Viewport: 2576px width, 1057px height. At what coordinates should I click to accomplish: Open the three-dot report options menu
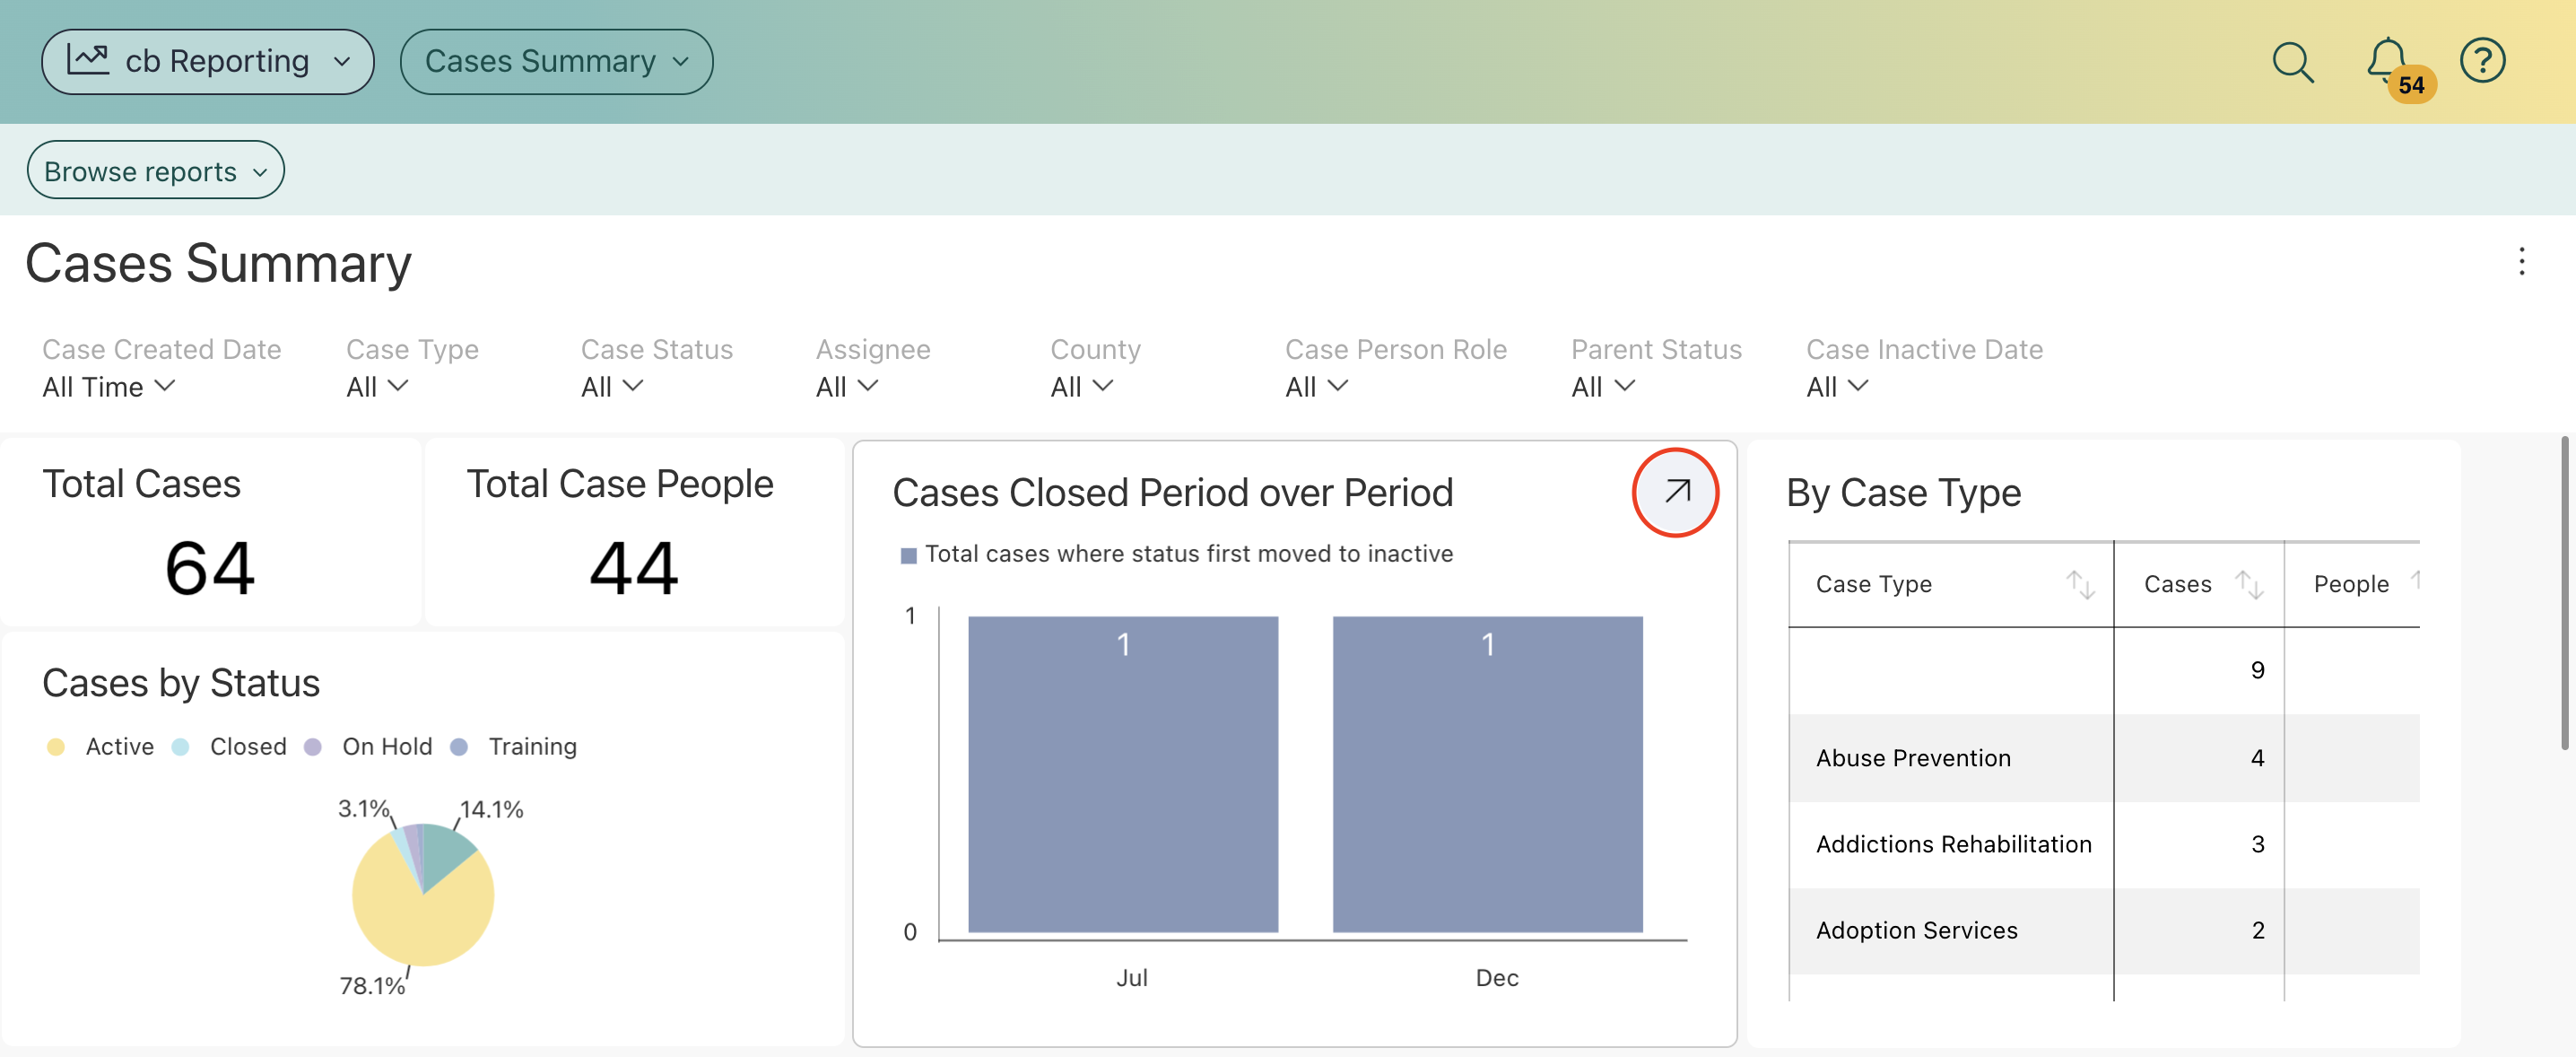[2521, 262]
